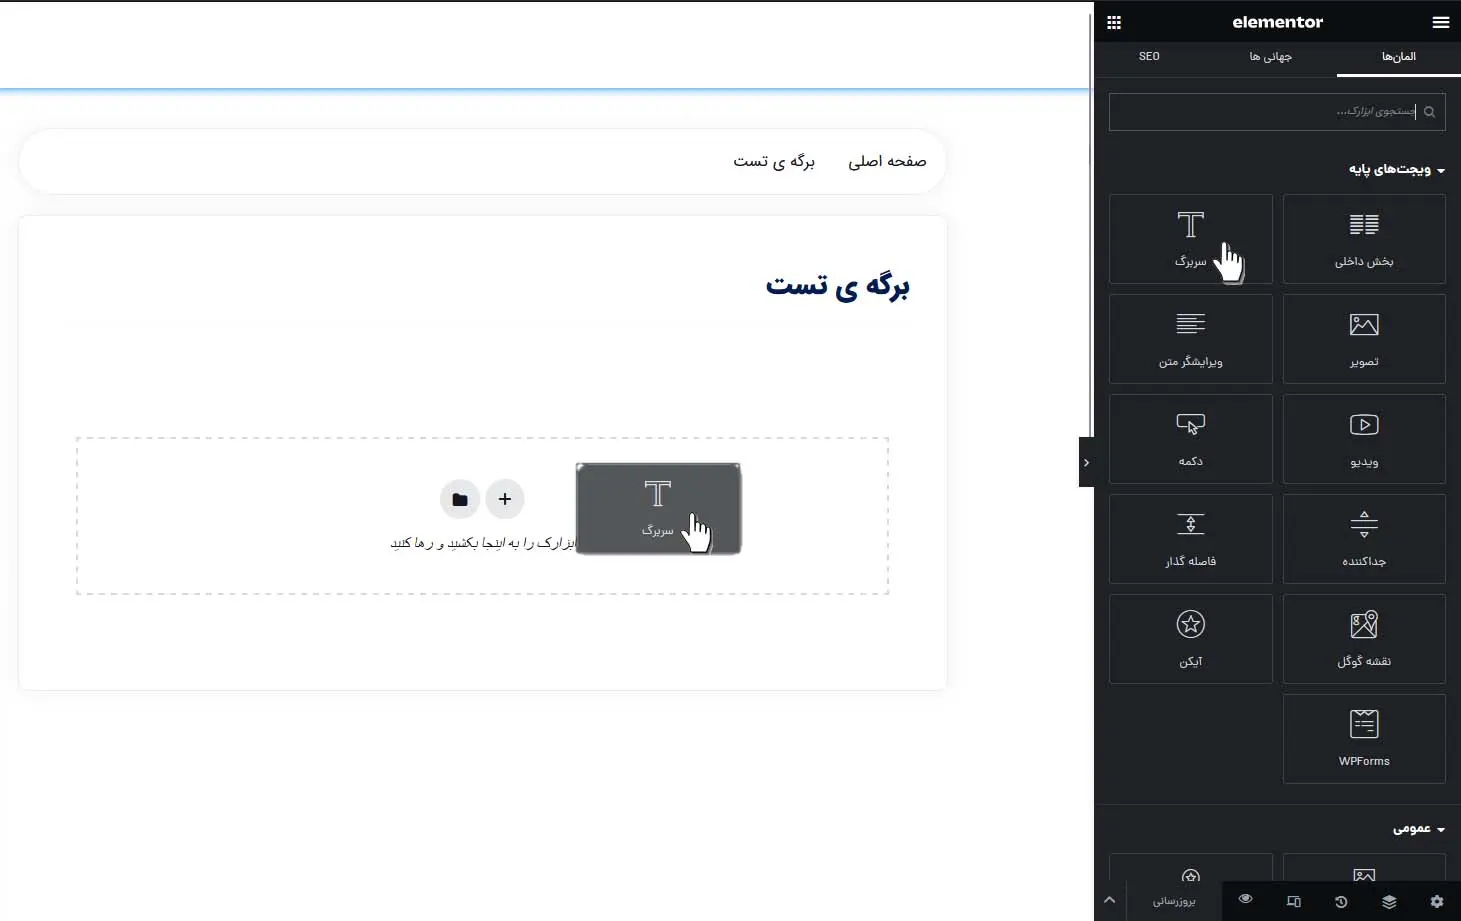Viewport: 1461px width, 921px height.
Task: Select the Icon (آیکن) widget
Action: click(x=1190, y=639)
